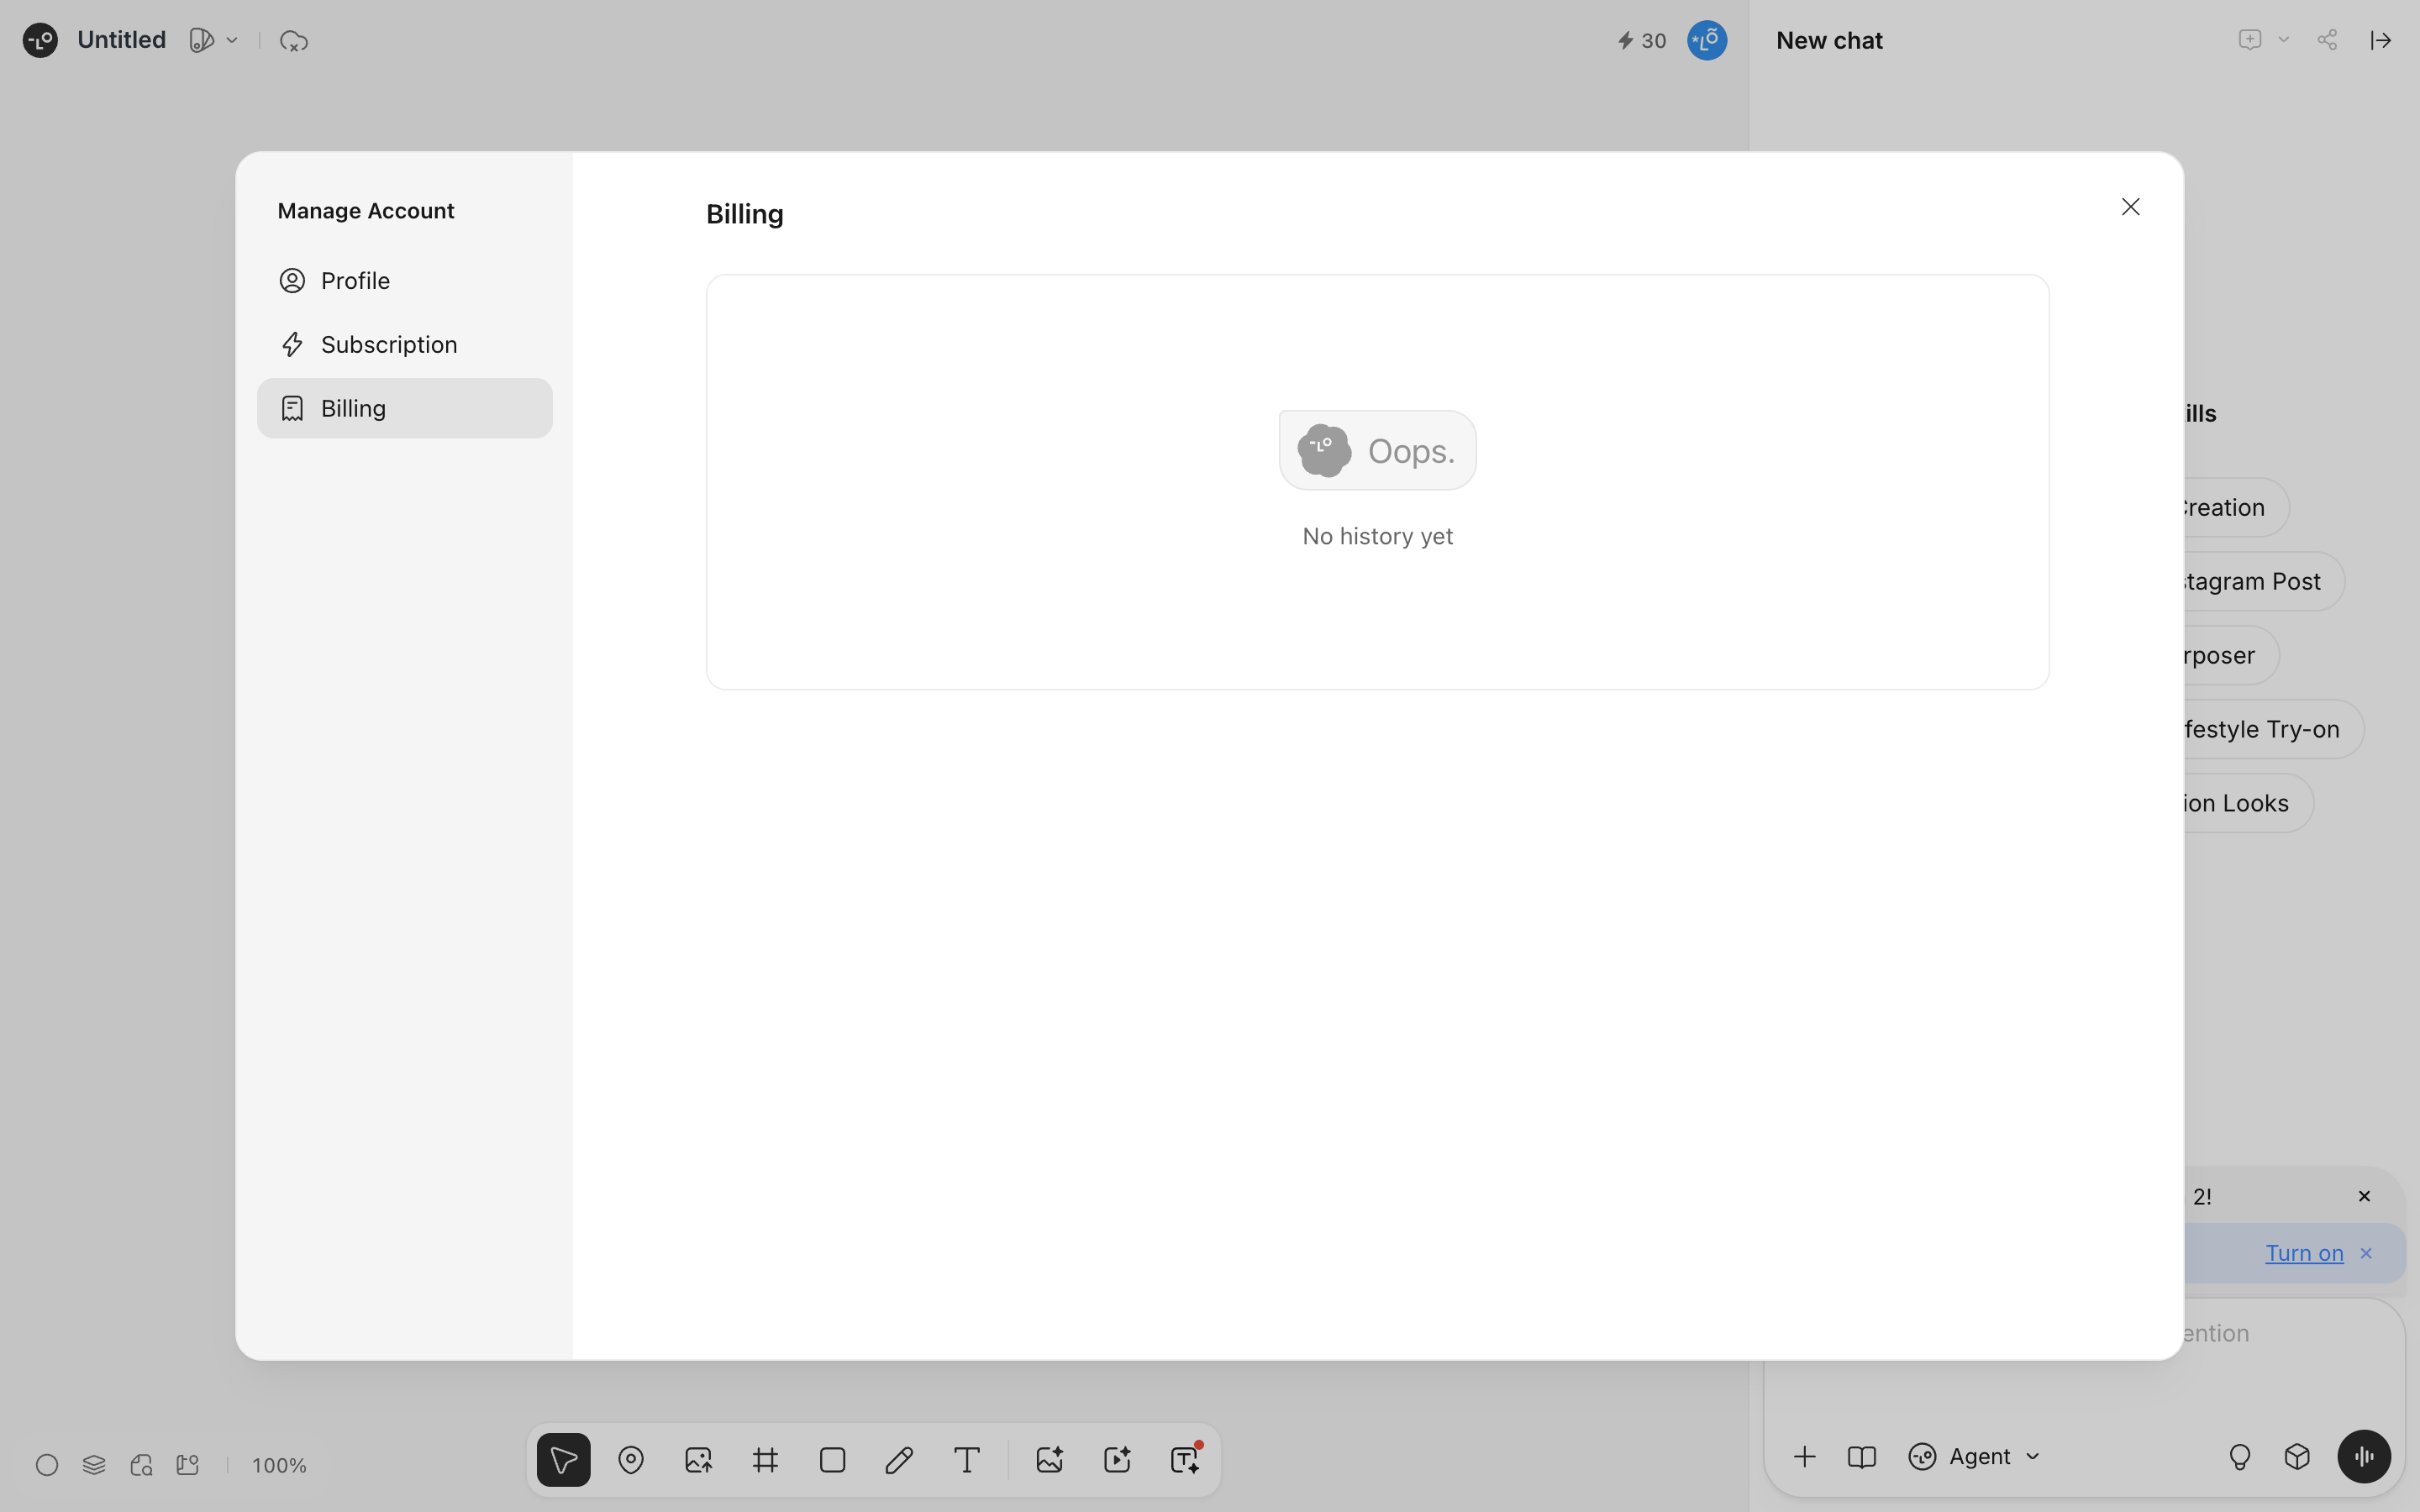Click the No history yet message
Image resolution: width=2420 pixels, height=1512 pixels.
(1377, 536)
